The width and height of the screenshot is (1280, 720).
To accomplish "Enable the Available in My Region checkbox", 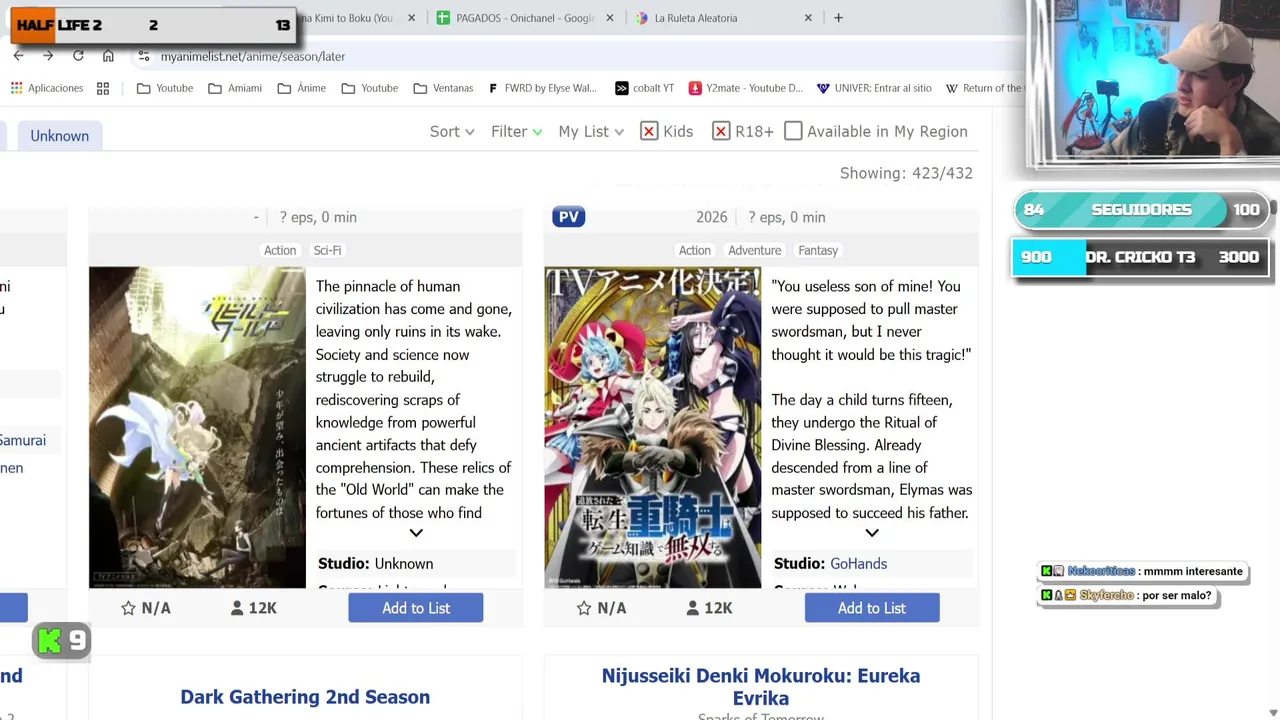I will [x=793, y=131].
